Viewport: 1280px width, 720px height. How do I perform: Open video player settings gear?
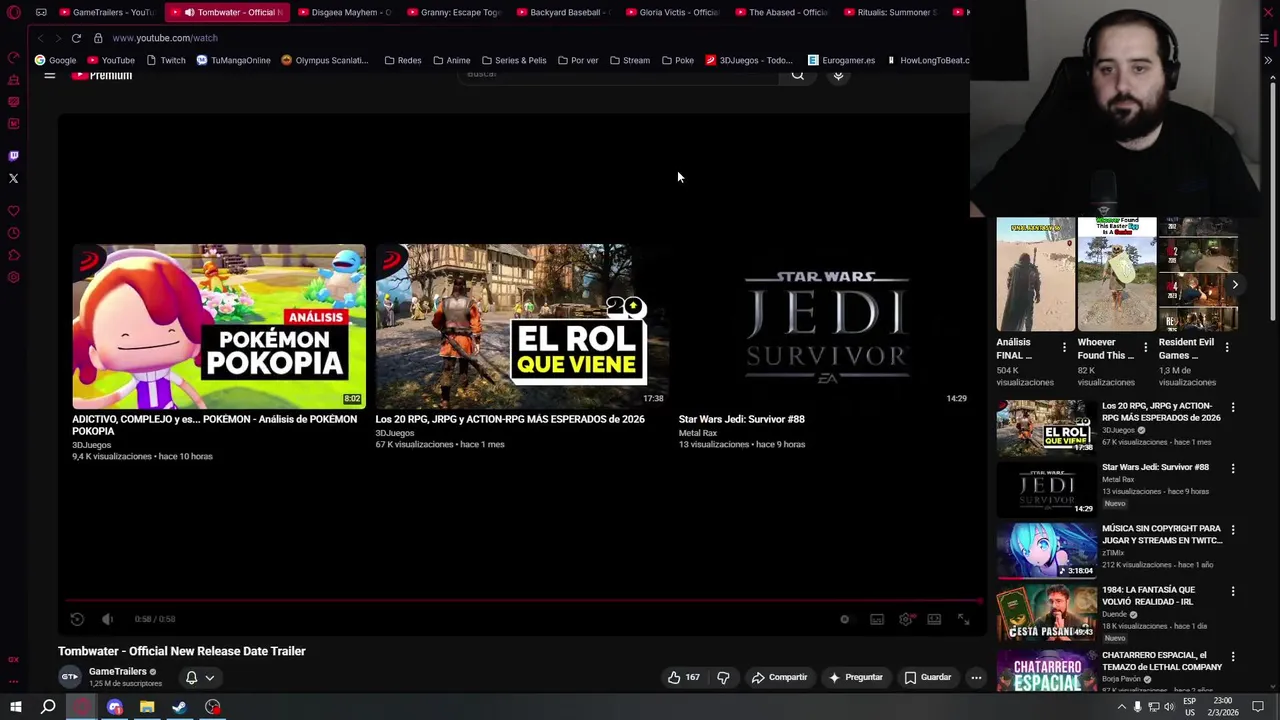[905, 619]
